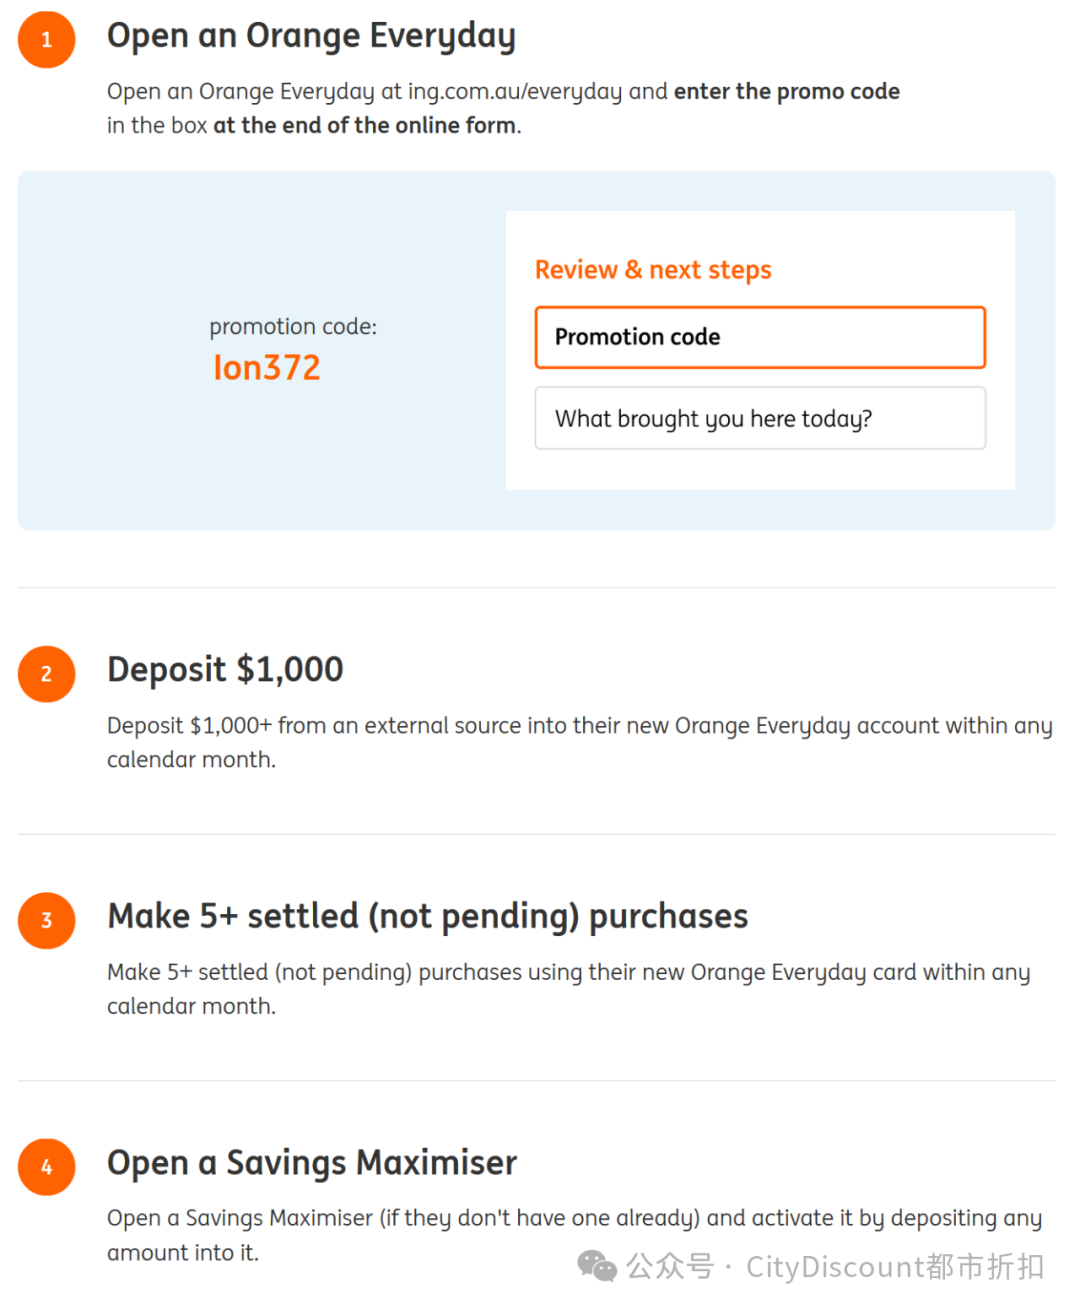
Task: Click the CityDiscount都市折扣 watermark text
Action: pyautogui.click(x=894, y=1267)
